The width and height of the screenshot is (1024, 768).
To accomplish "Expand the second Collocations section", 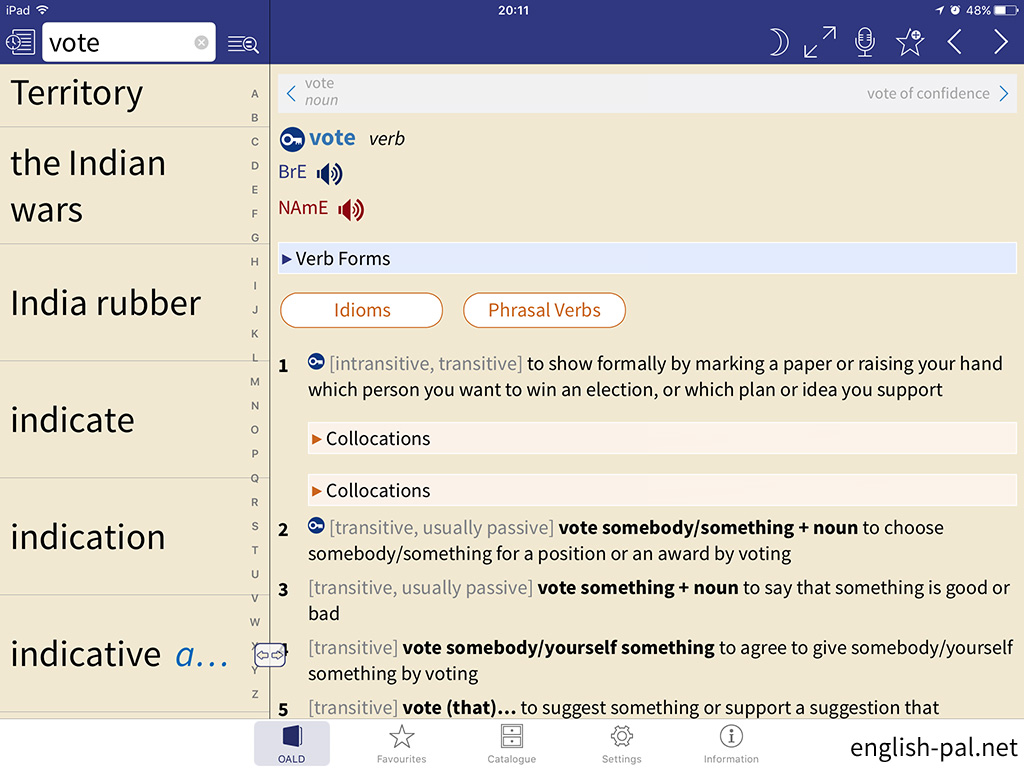I will (377, 491).
